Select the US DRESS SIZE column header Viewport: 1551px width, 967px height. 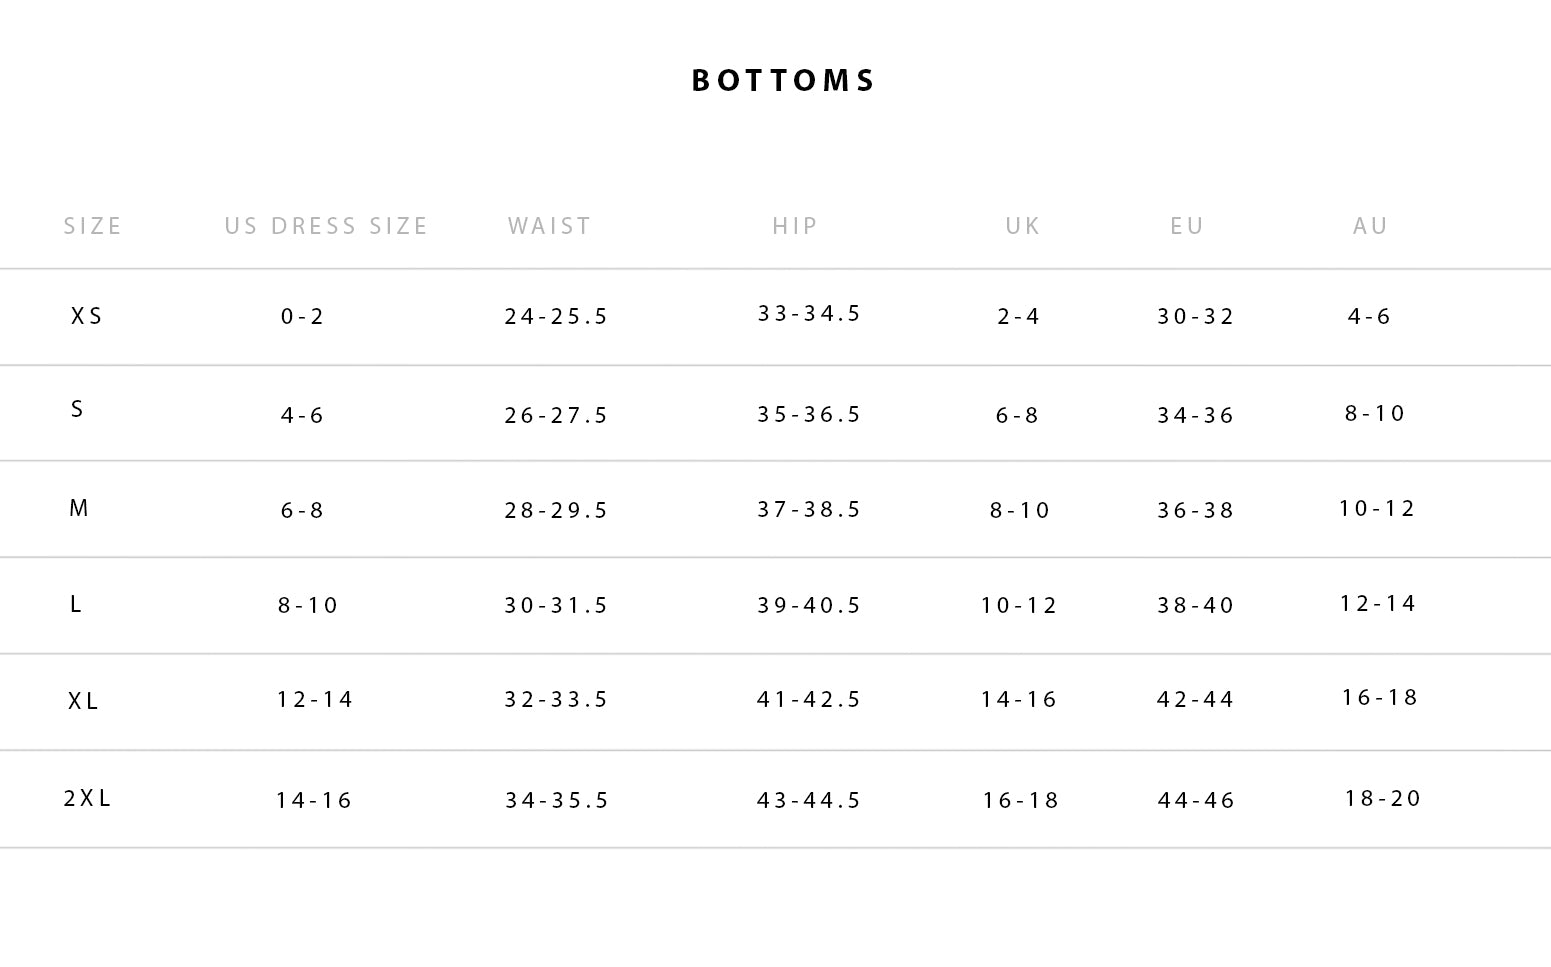(326, 227)
